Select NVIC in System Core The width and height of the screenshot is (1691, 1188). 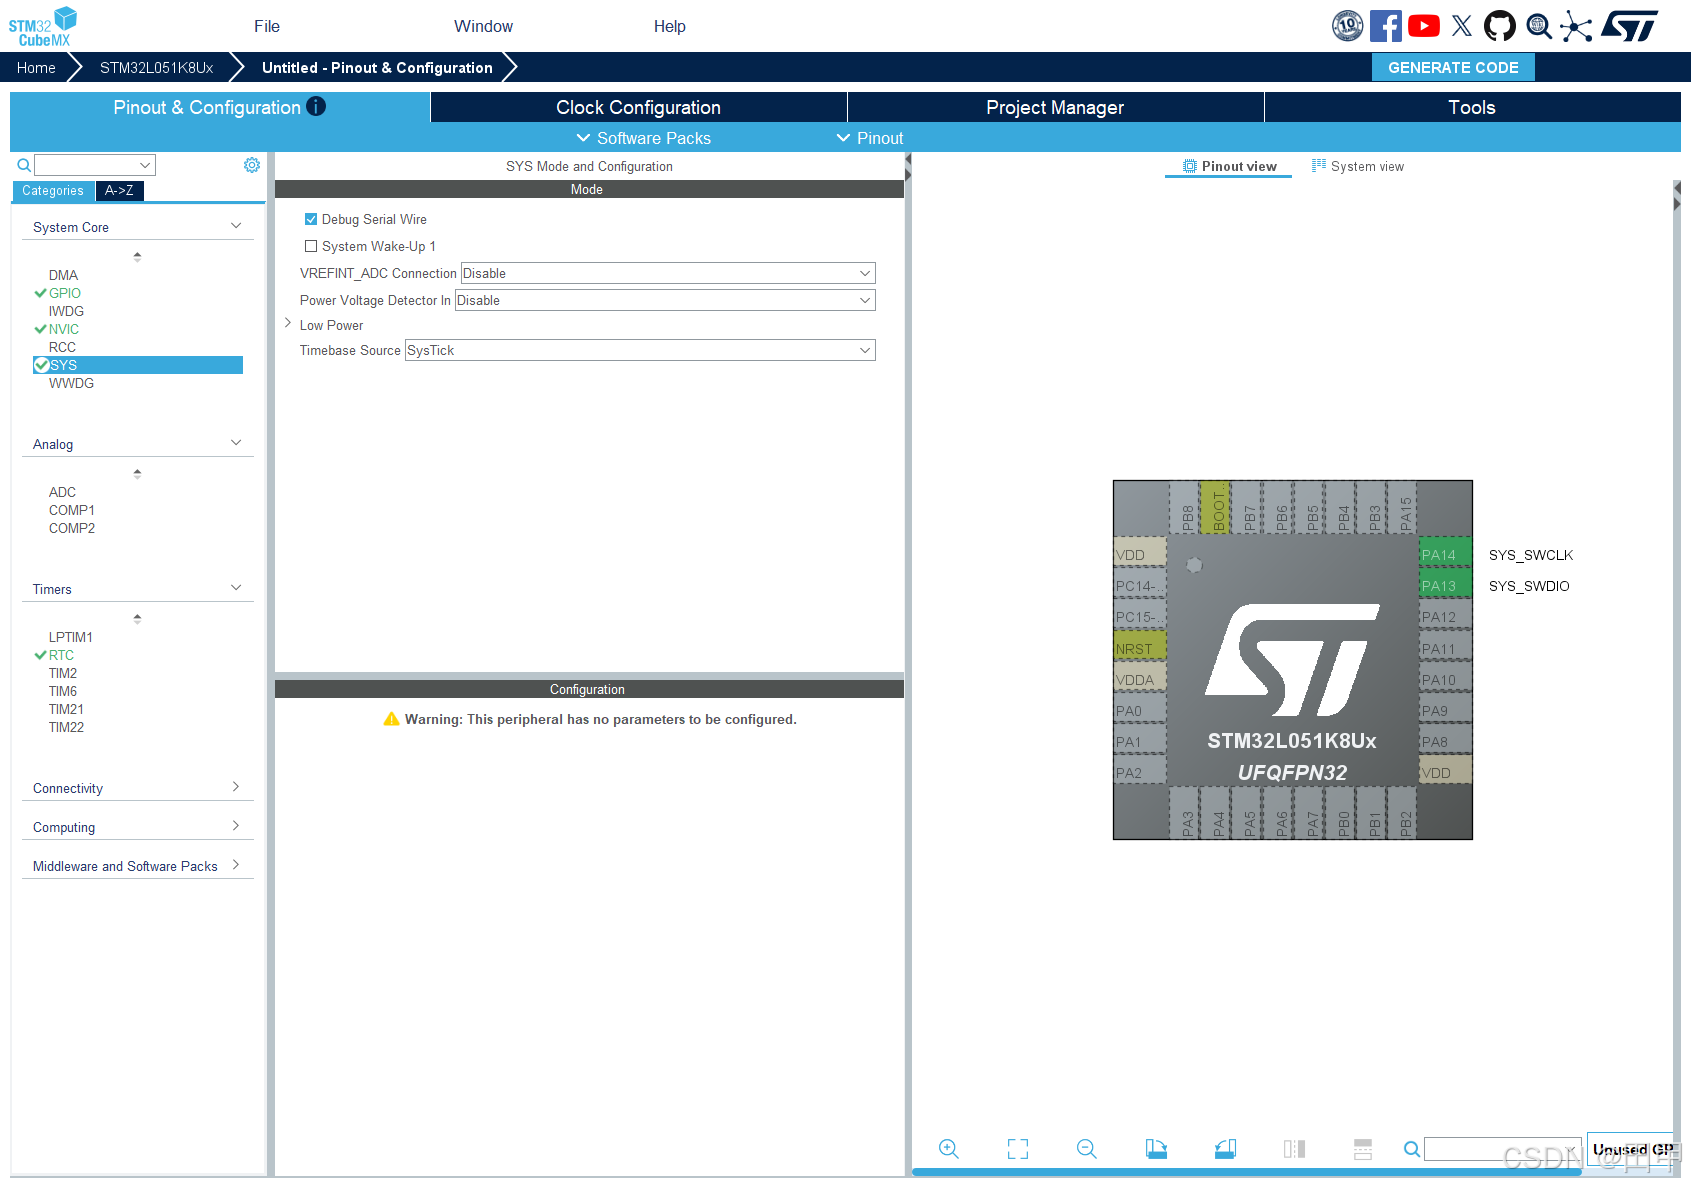pyautogui.click(x=64, y=329)
